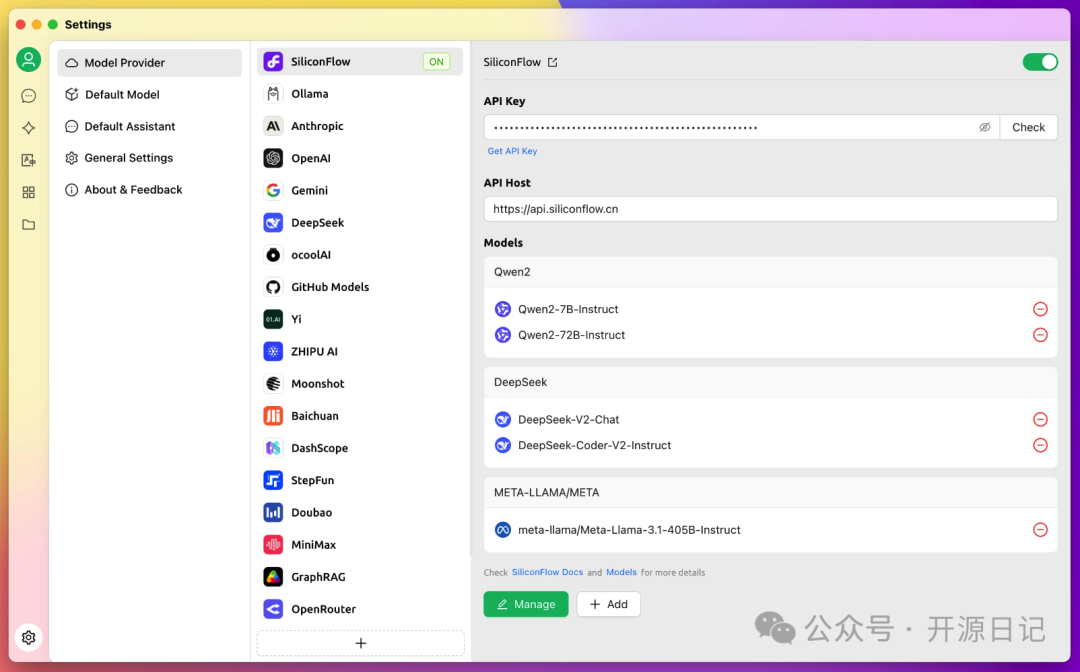Click the Gemini provider icon
1080x672 pixels.
273,190
